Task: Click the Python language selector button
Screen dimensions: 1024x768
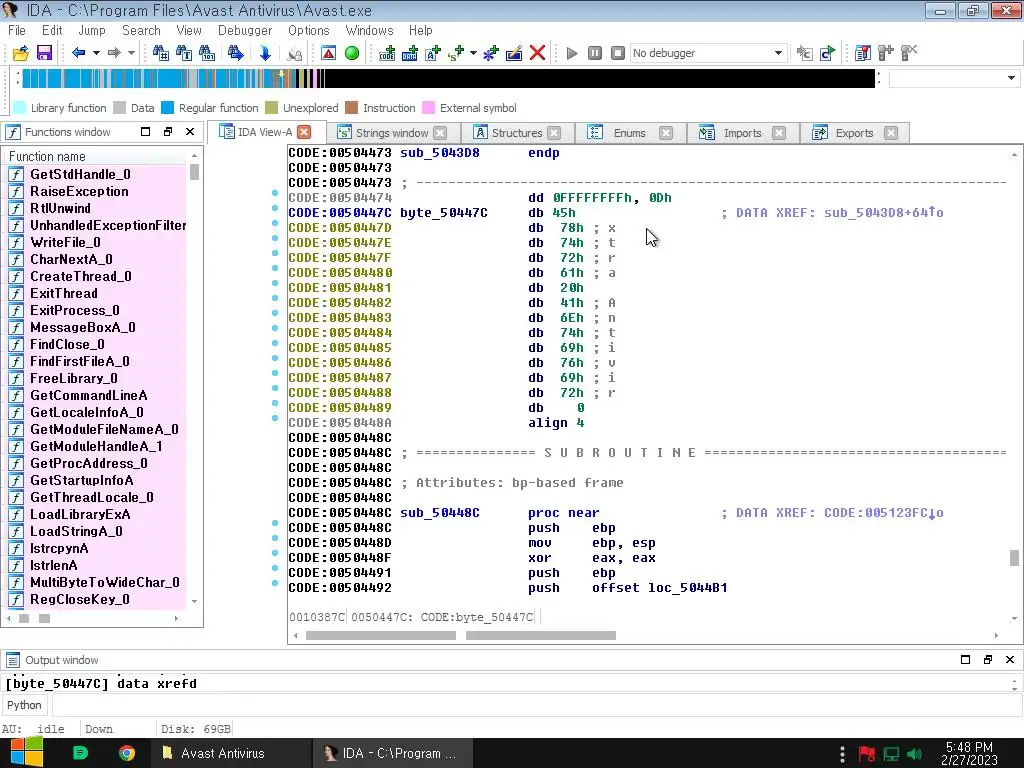Action: coord(24,705)
